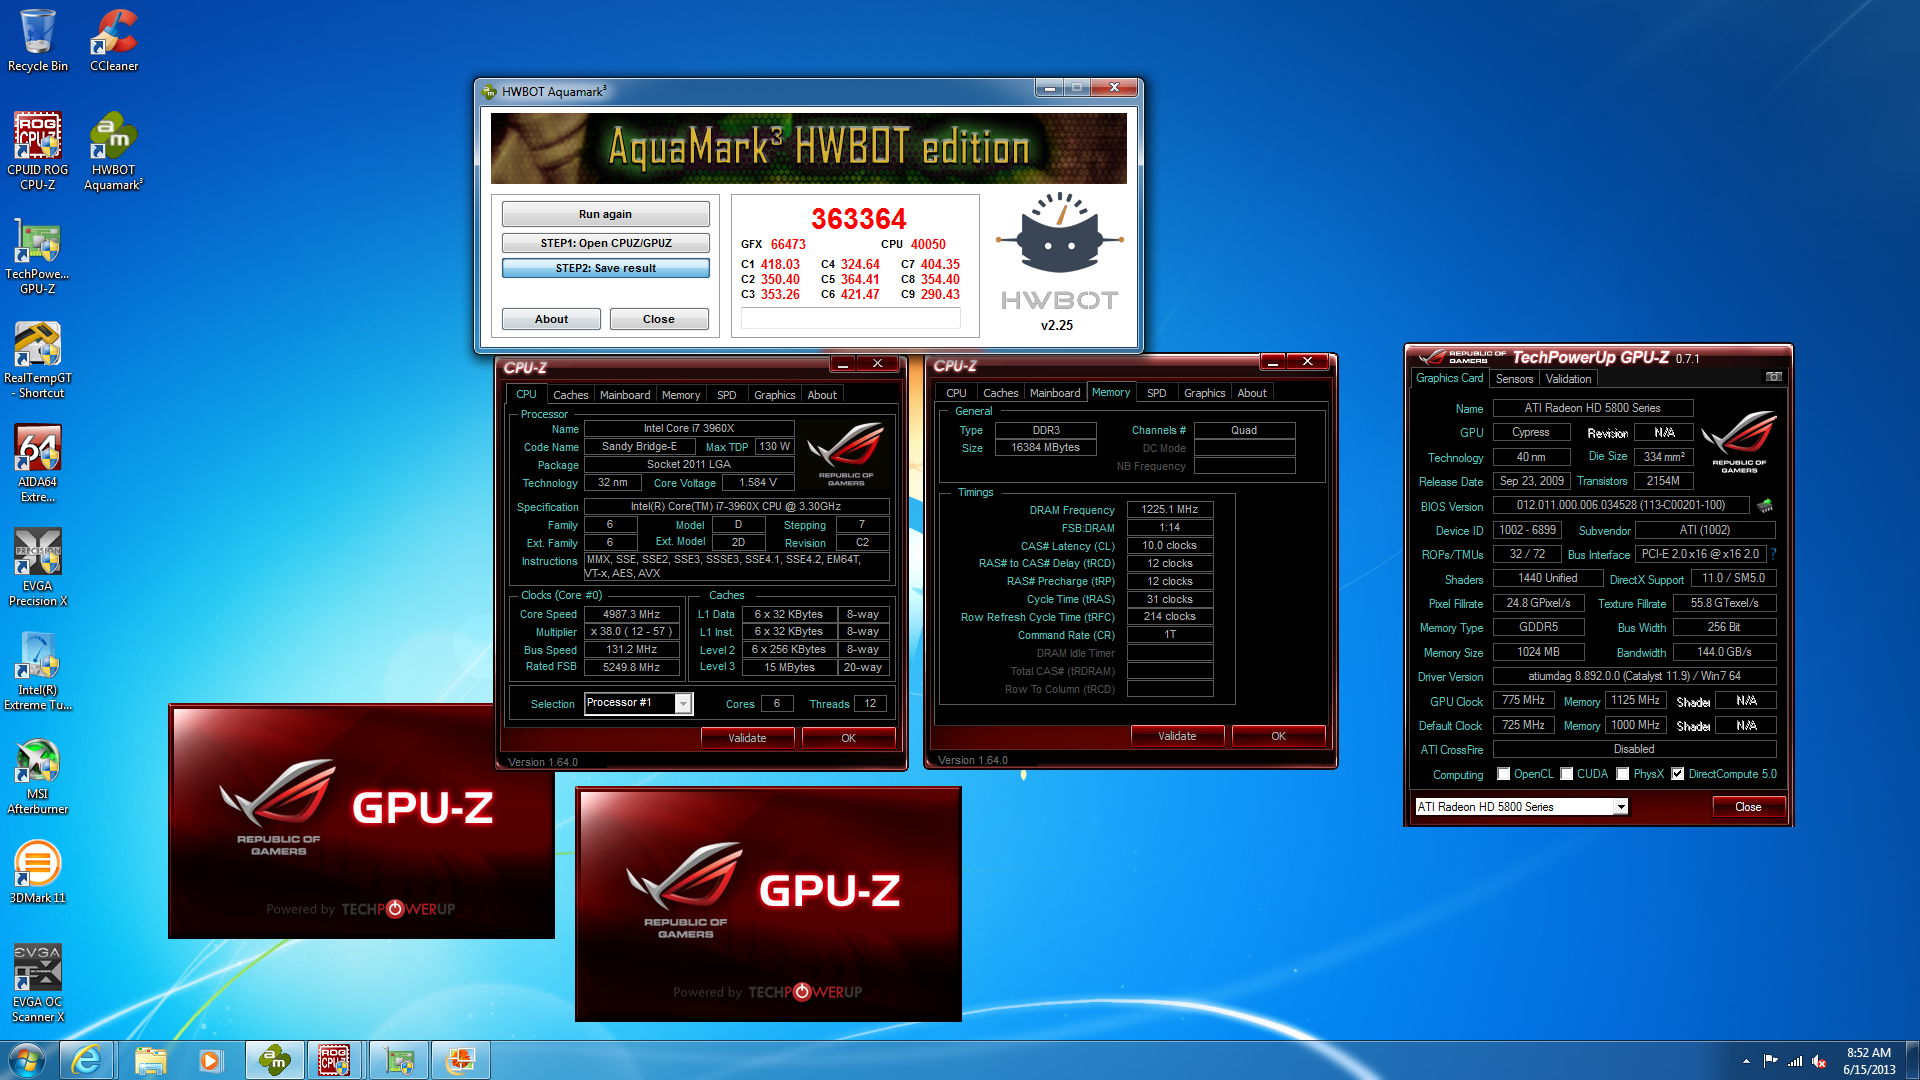The width and height of the screenshot is (1920, 1080).
Task: Open Intel Extreme Tuning desktop icon
Action: (38, 671)
